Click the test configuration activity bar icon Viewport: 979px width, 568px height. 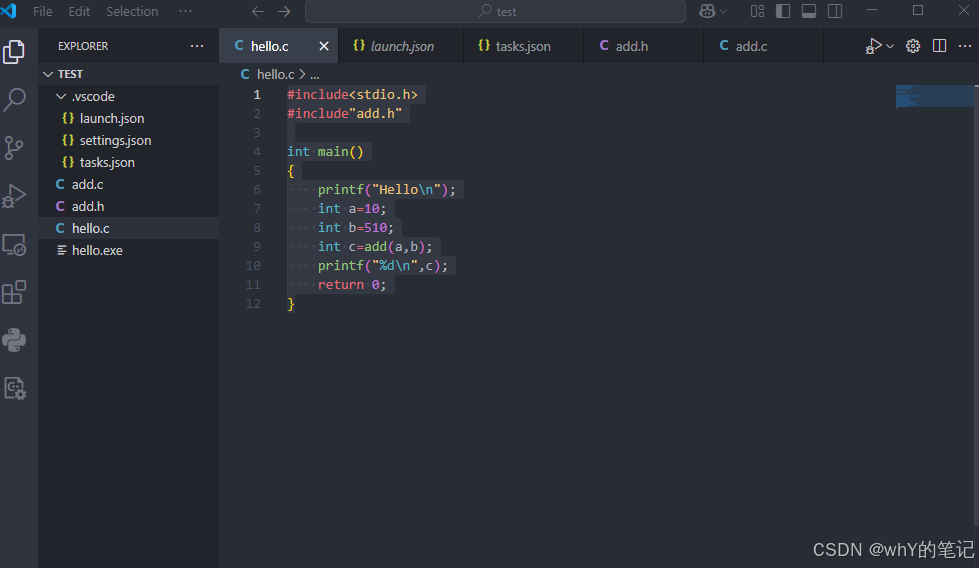[14, 389]
